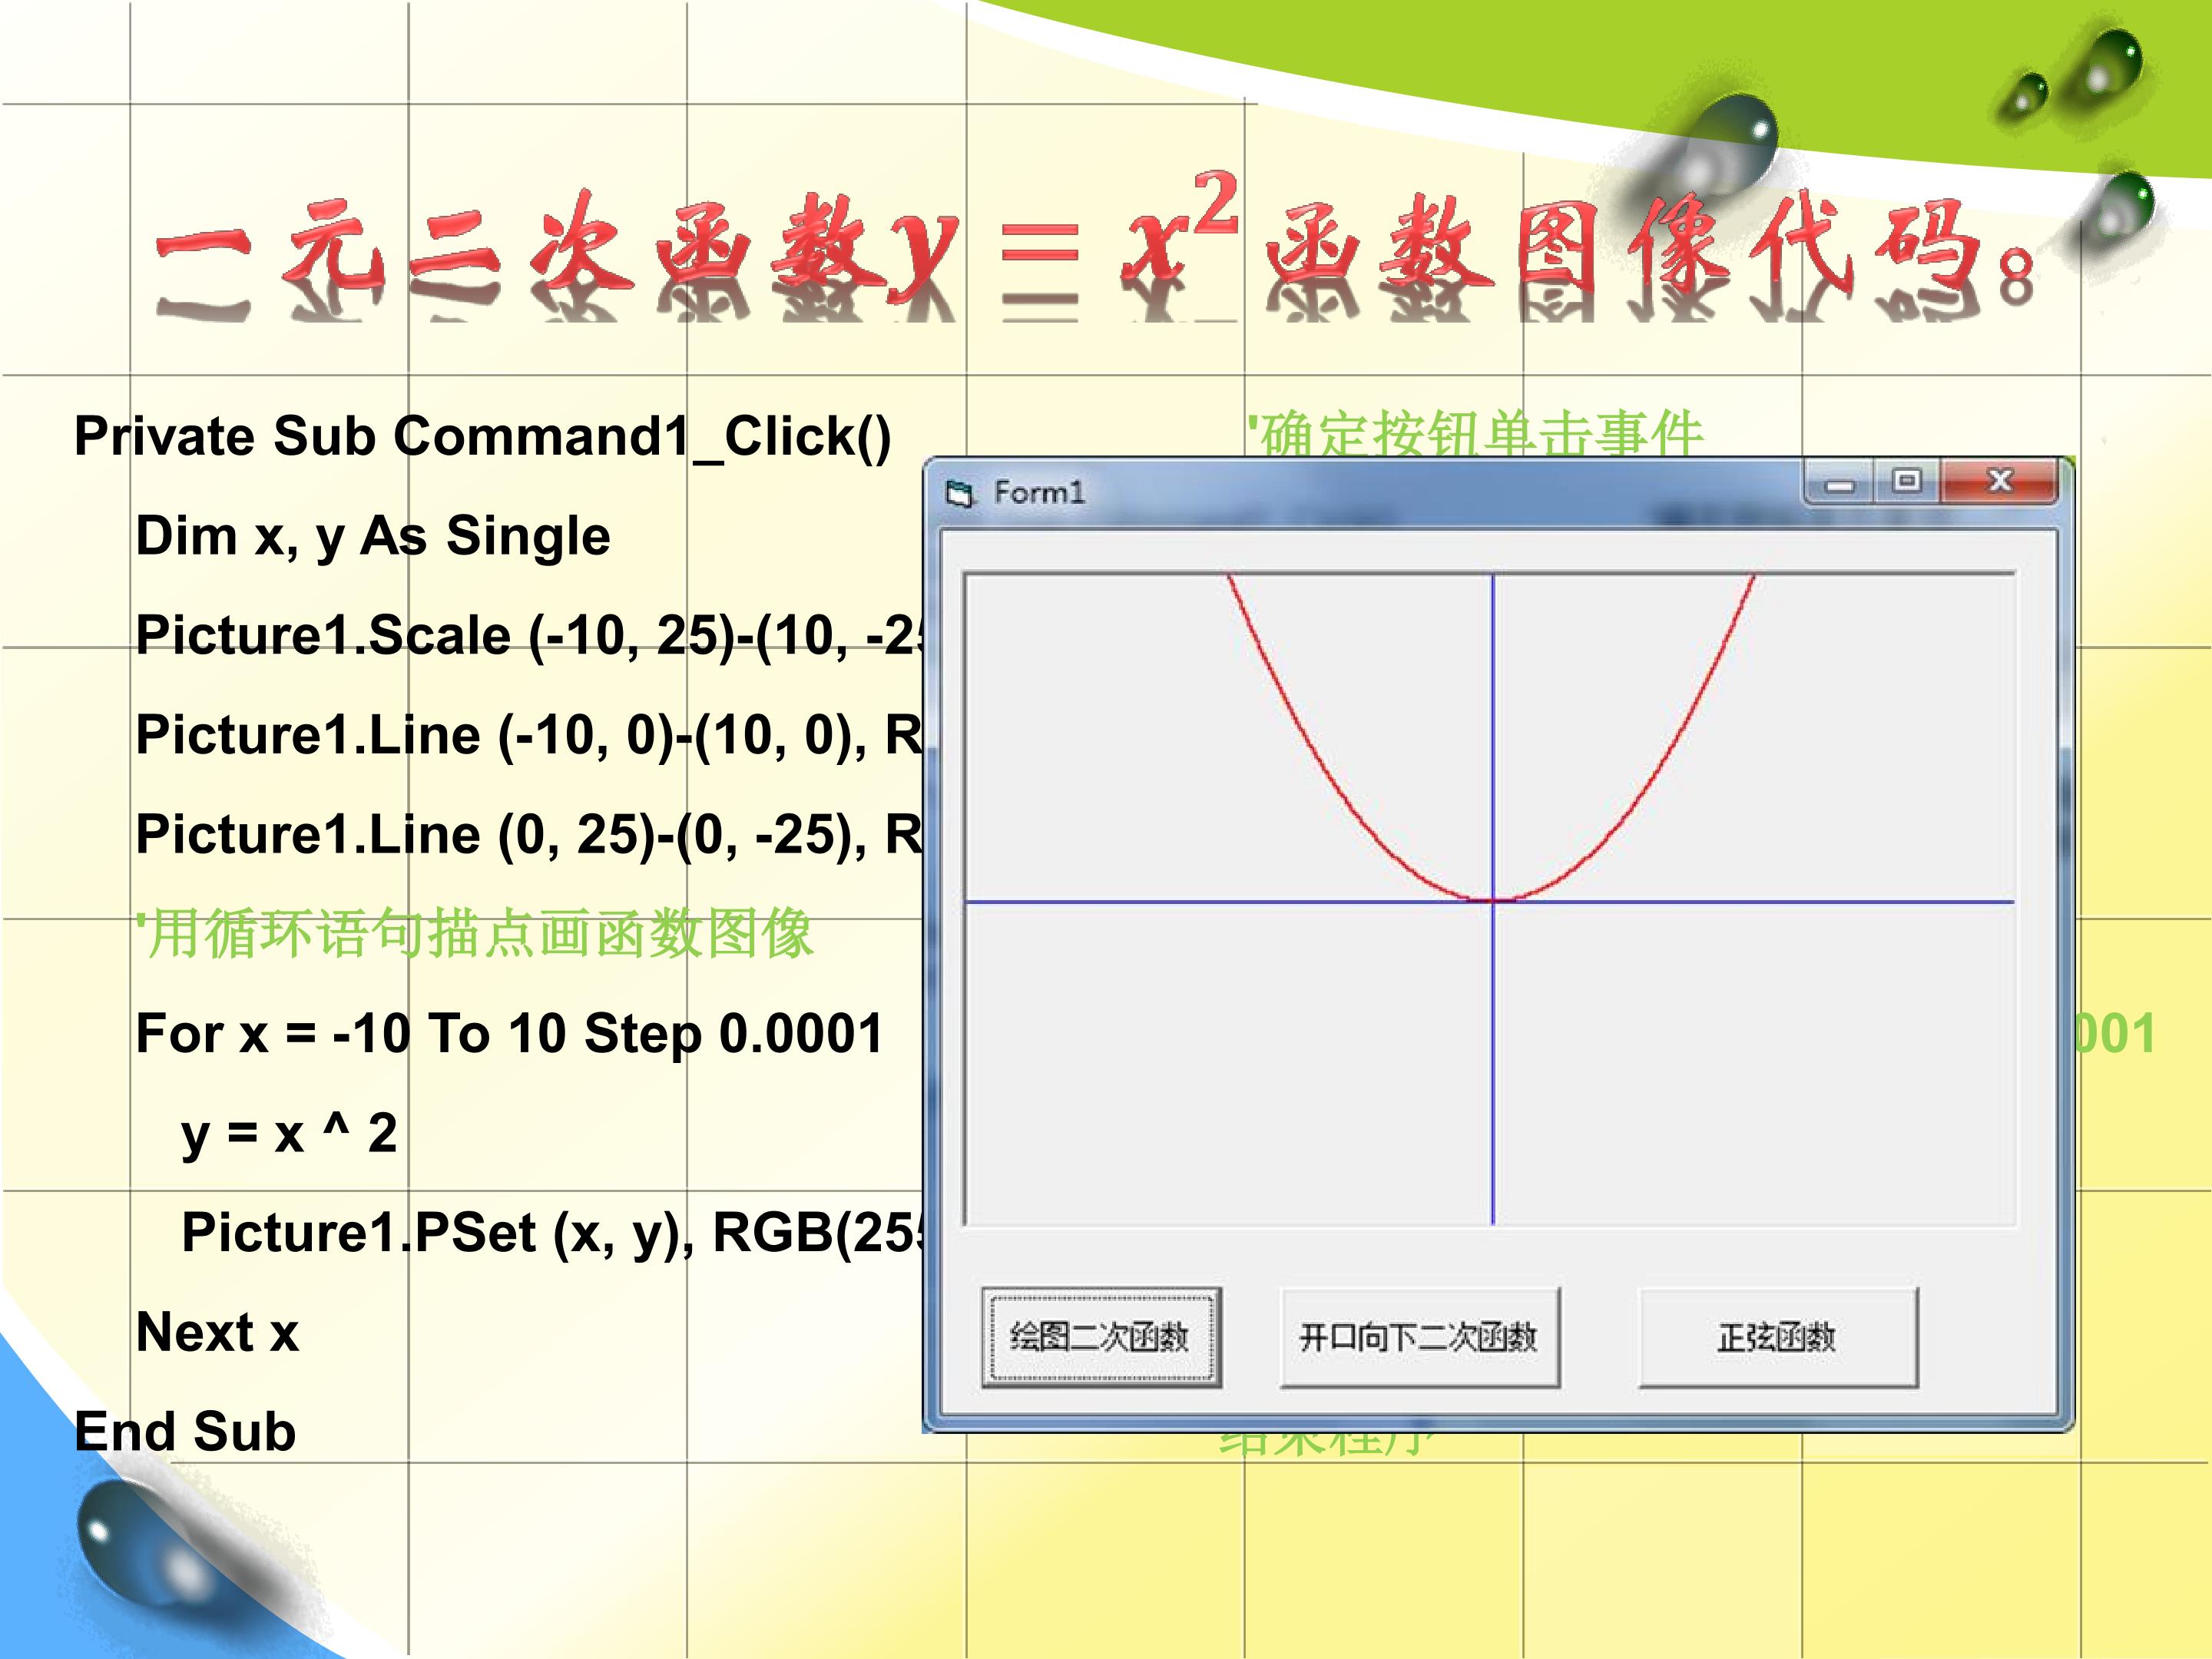The height and width of the screenshot is (1659, 2212).
Task: Maximize the Form1 window
Action: (1906, 482)
